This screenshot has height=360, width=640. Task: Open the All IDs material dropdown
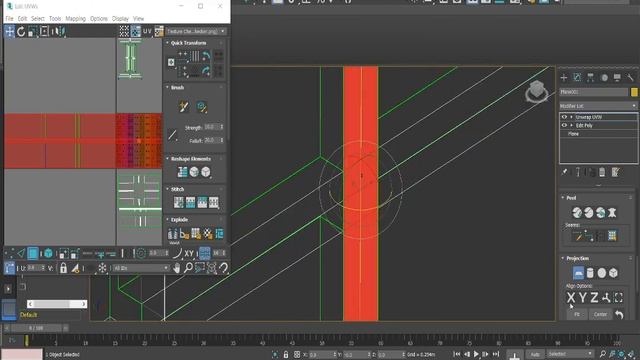tap(140, 268)
